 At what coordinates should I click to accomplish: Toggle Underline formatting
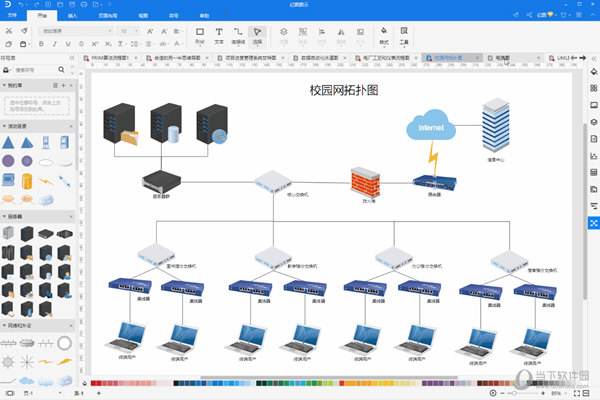pos(68,44)
